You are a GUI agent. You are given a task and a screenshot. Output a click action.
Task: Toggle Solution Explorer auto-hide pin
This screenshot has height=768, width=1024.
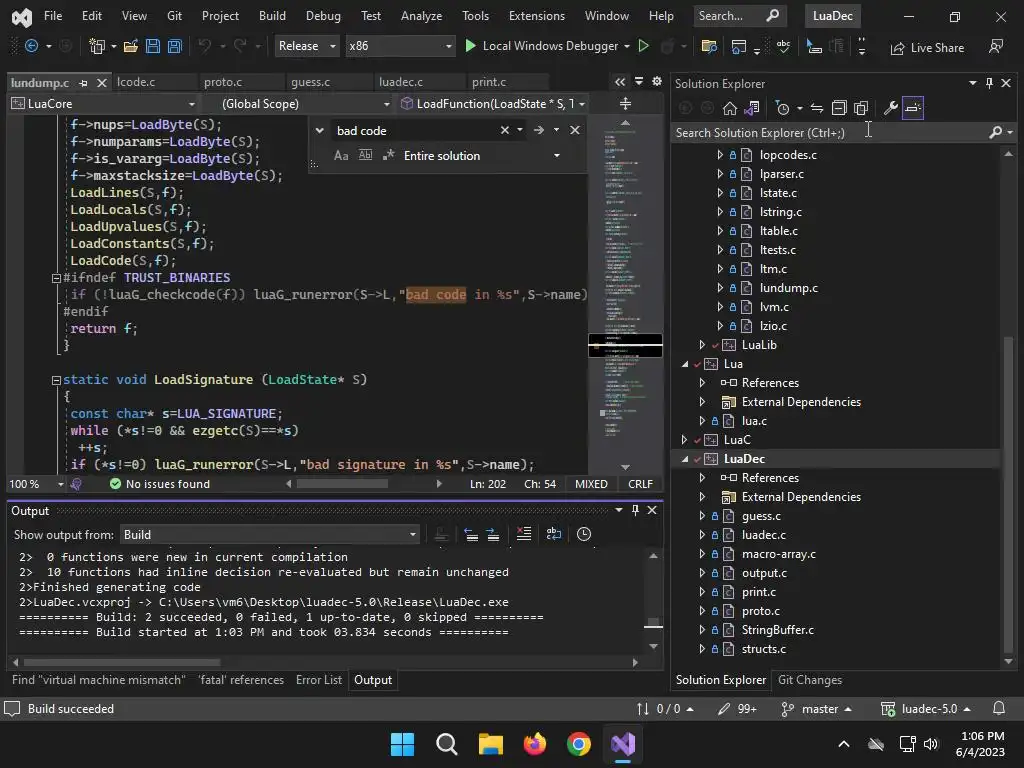click(989, 83)
